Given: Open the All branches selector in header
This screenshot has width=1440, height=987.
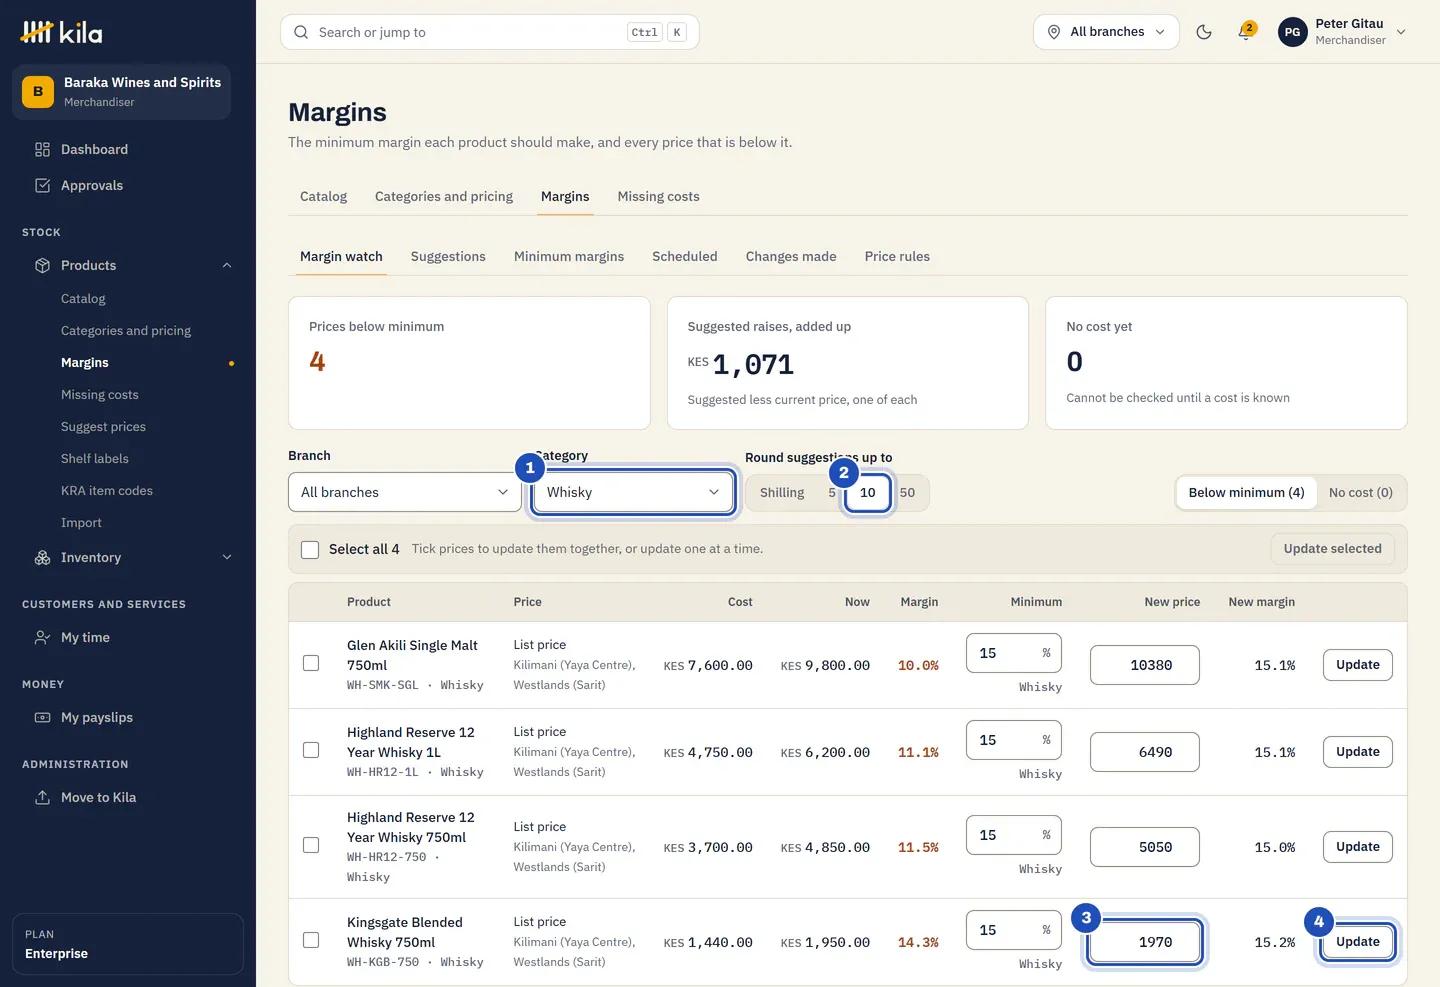Looking at the screenshot, I should 1106,32.
